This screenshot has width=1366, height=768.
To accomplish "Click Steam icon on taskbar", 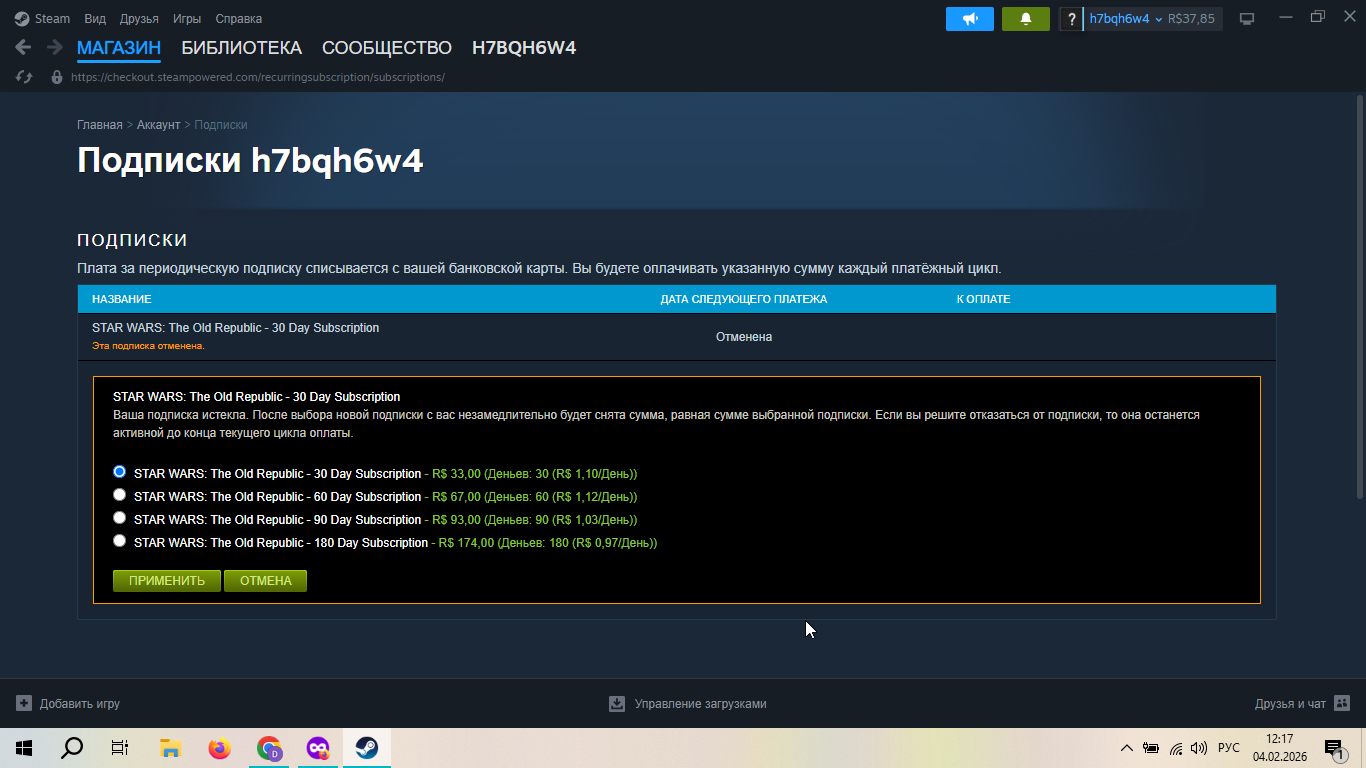I will [x=367, y=748].
